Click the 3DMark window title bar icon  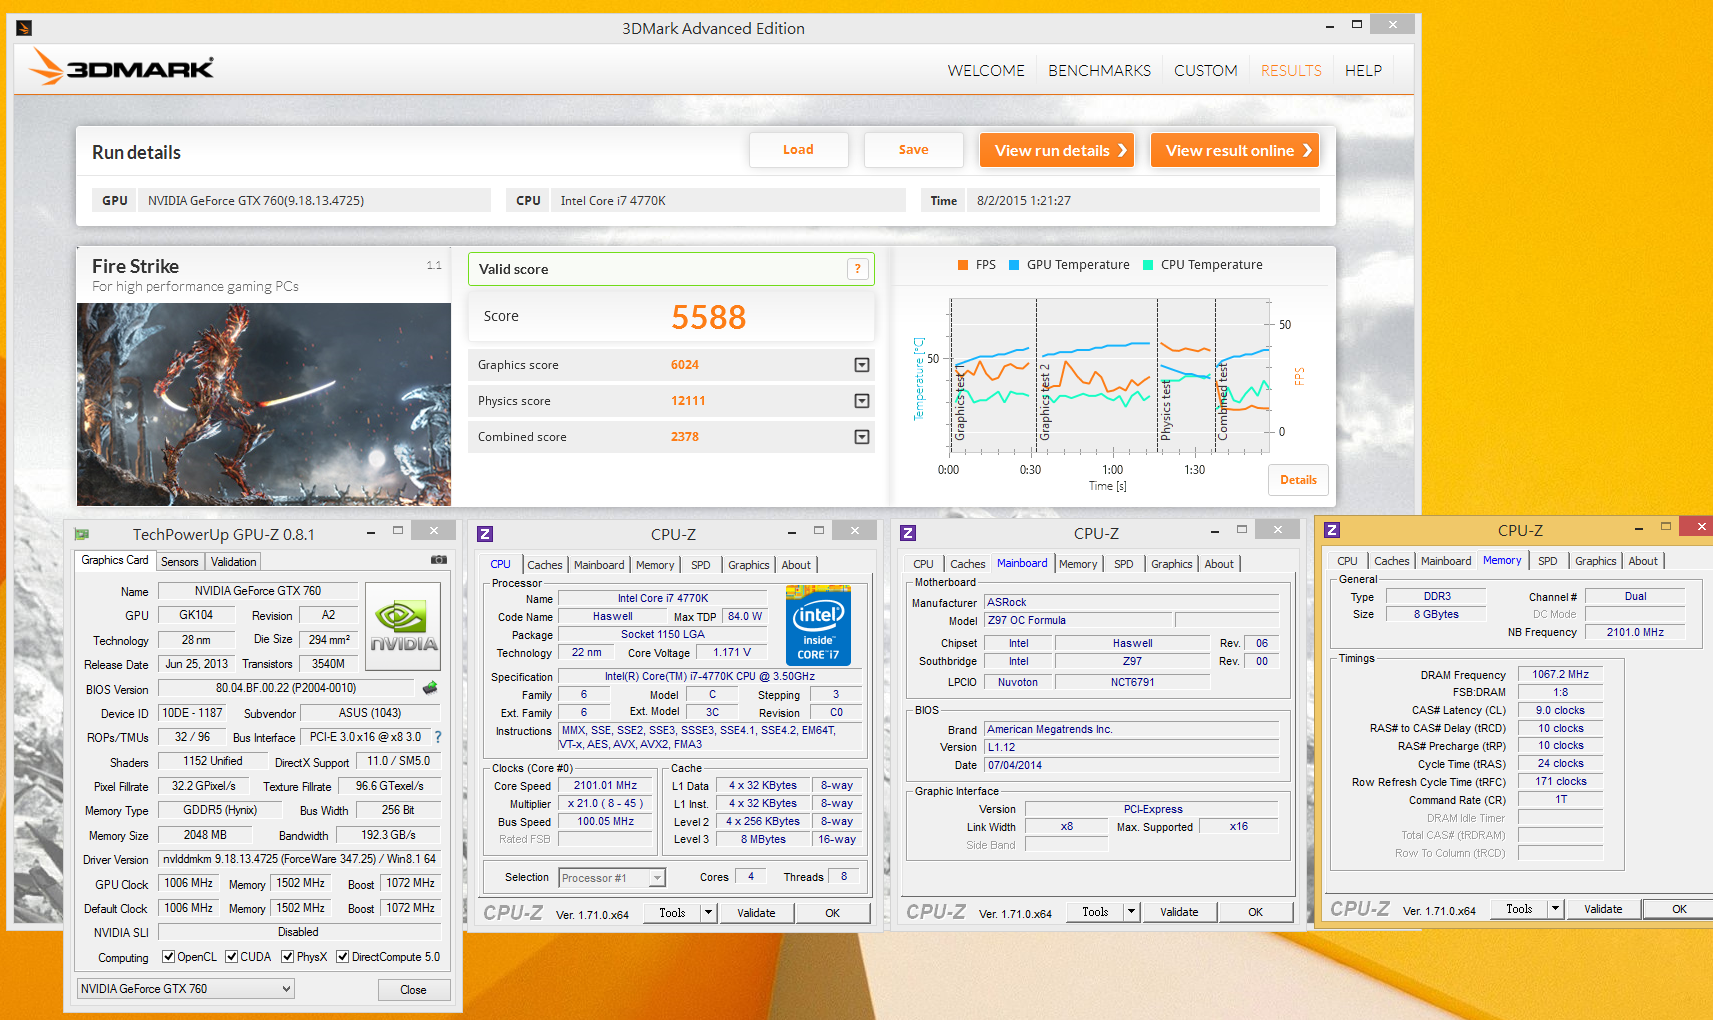click(x=24, y=28)
